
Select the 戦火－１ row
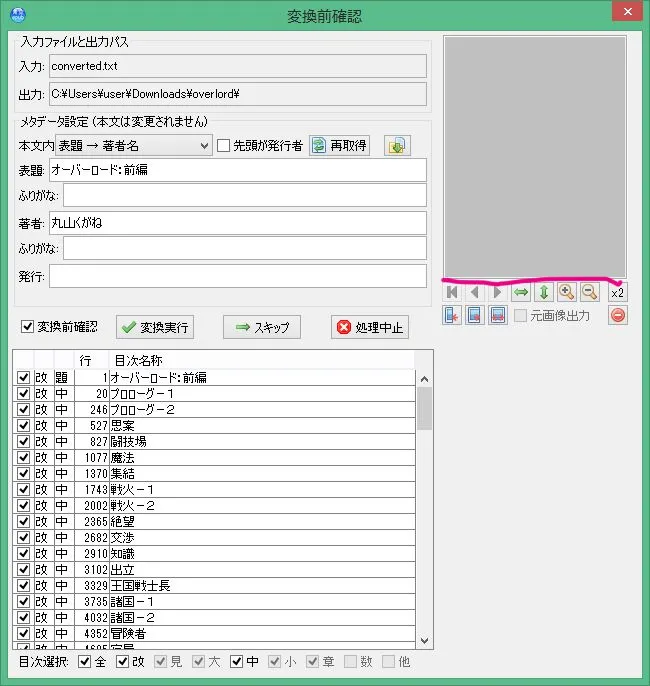coord(214,490)
